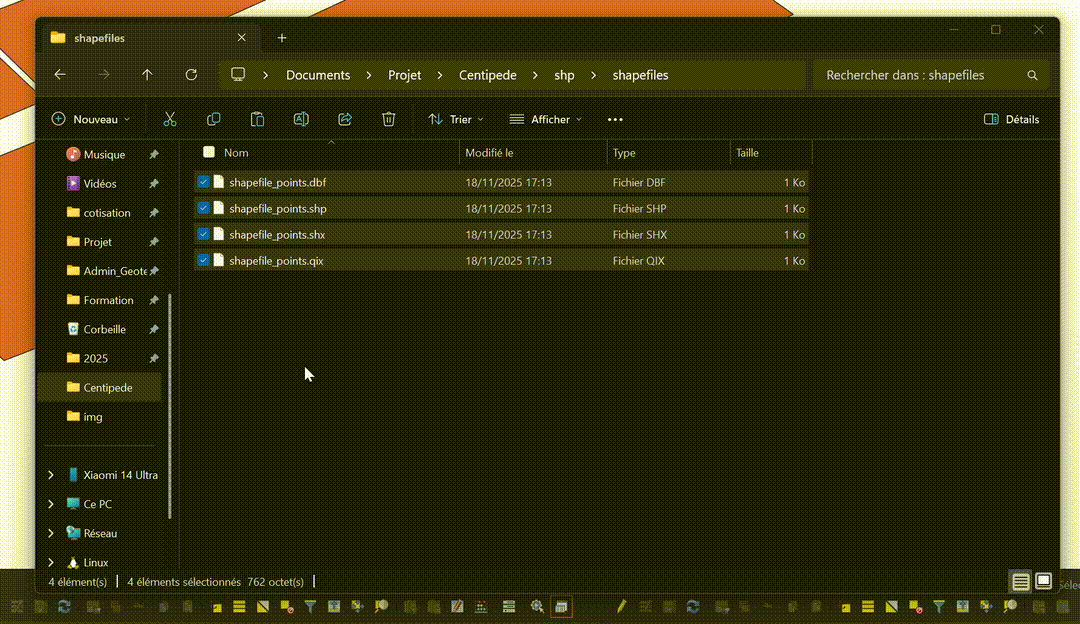Refresh the current folder view
The width and height of the screenshot is (1080, 624).
tap(191, 75)
